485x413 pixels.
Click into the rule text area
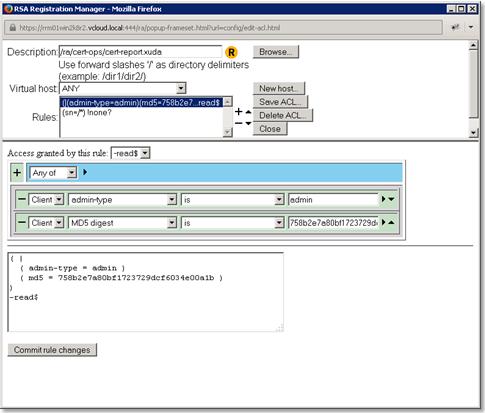146,292
